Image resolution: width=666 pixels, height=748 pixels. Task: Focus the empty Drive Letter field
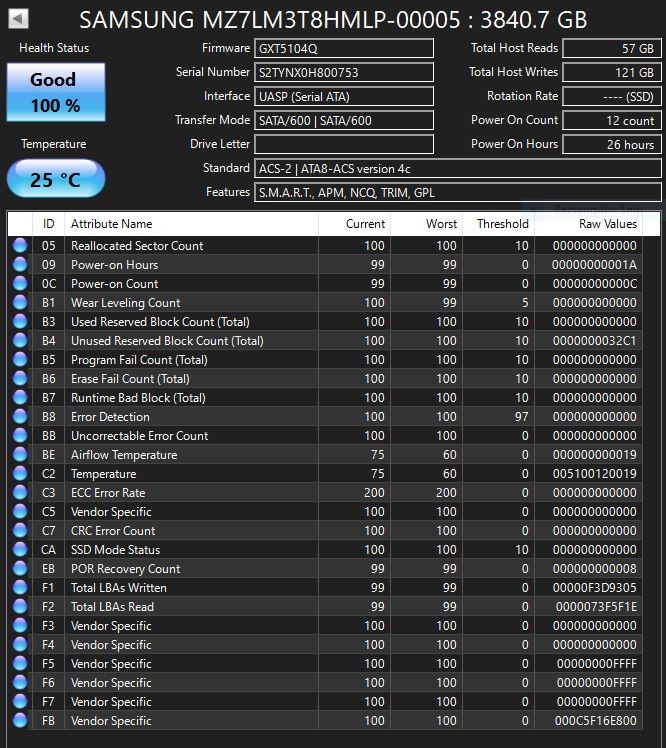(343, 144)
